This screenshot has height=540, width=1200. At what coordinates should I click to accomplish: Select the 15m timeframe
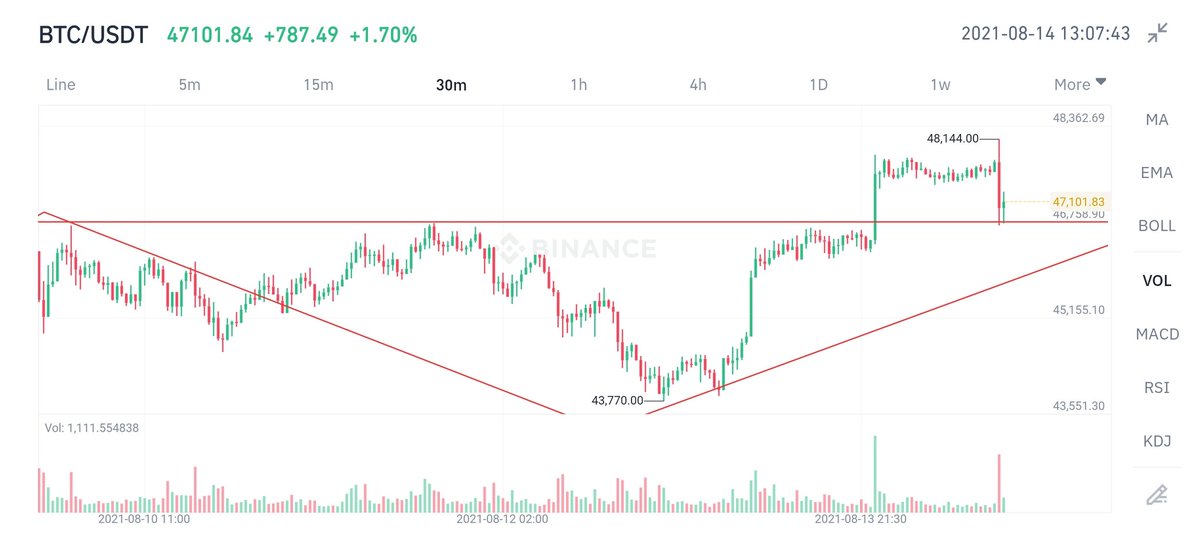[x=318, y=85]
